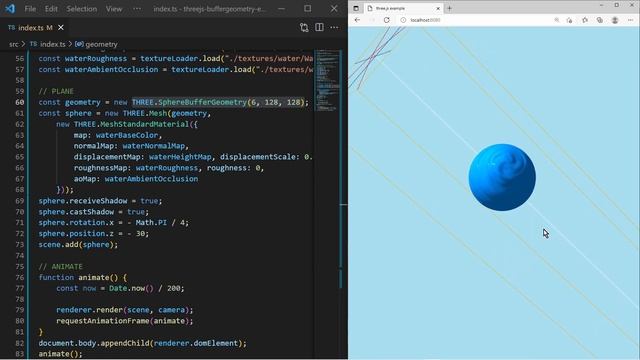Open the Edit menu in VS Code
The image size is (640, 360).
click(x=51, y=9)
